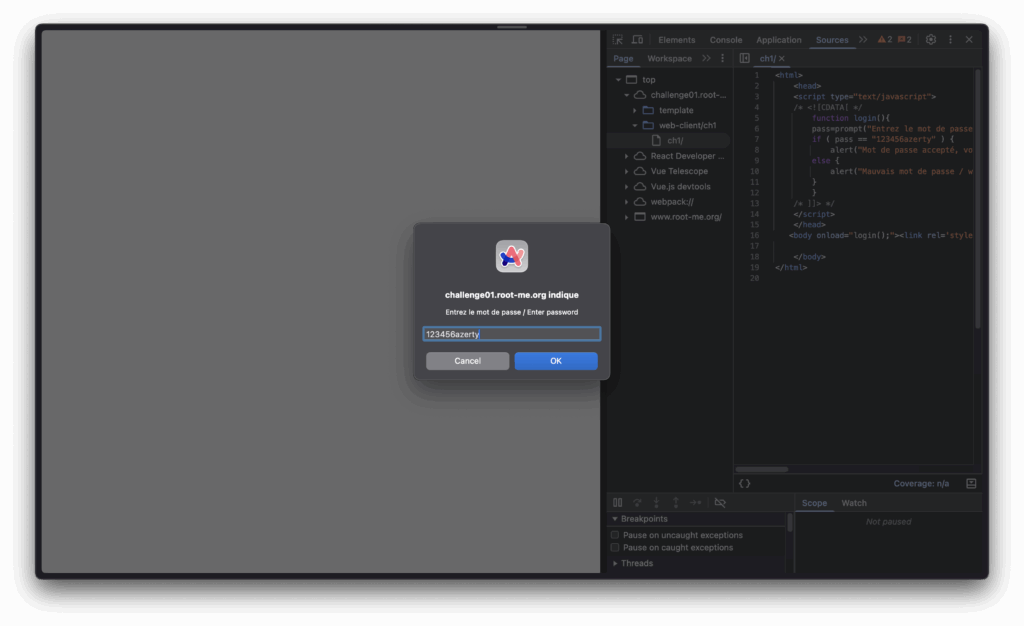
Task: Open DevTools settings gear
Action: (x=931, y=40)
